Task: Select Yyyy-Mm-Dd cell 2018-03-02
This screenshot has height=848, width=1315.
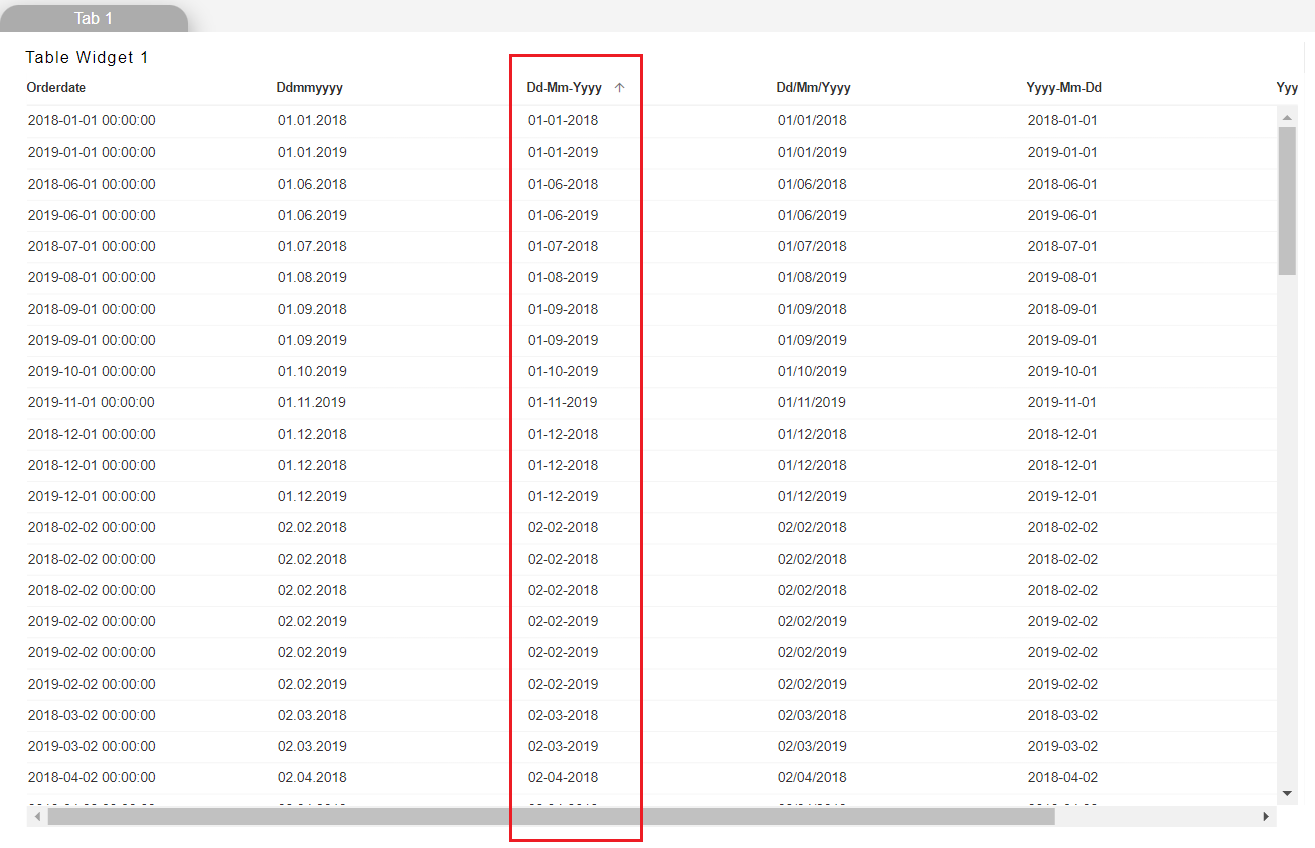Action: tap(1062, 716)
